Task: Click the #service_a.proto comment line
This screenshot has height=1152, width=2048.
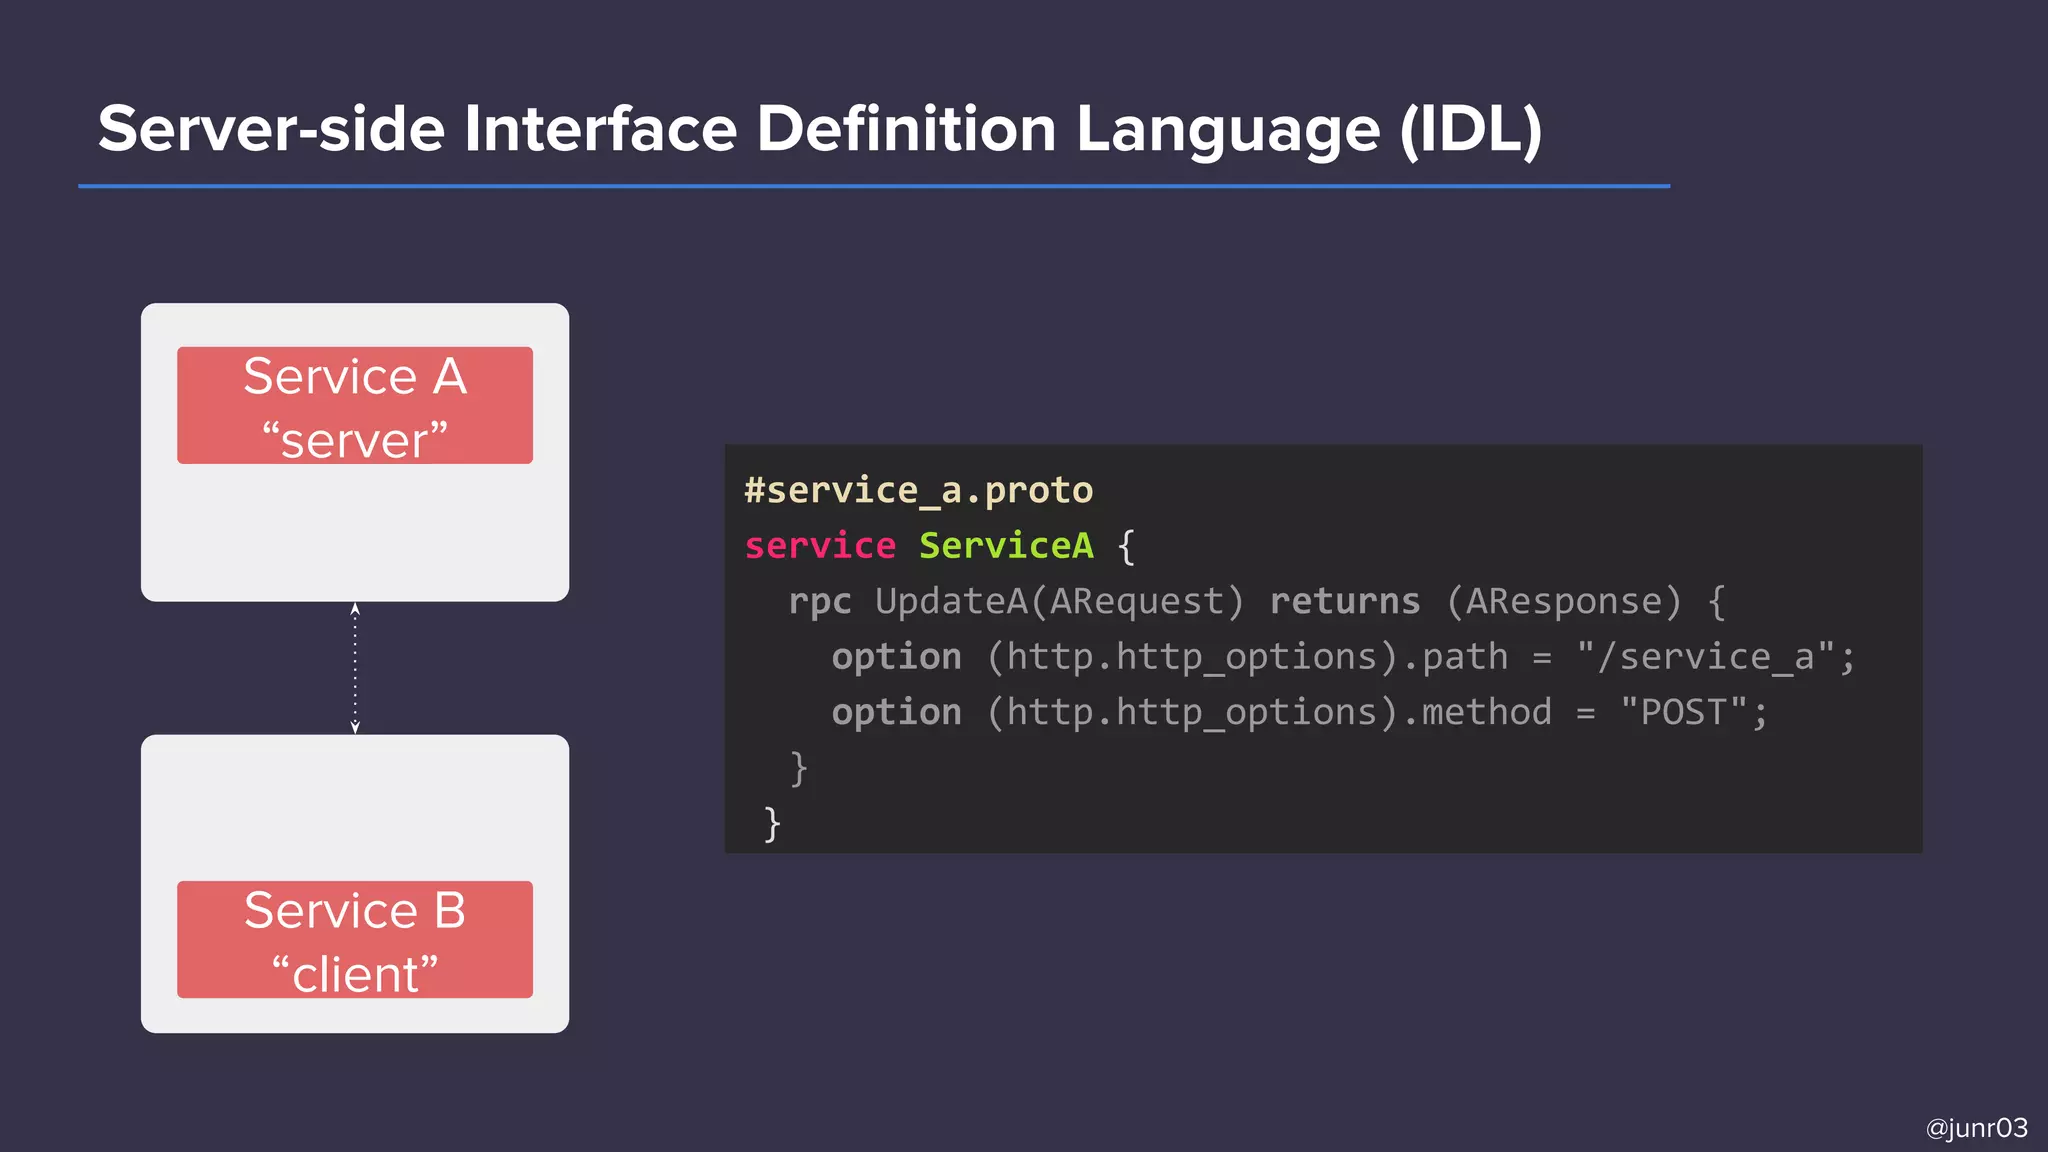Action: [918, 490]
